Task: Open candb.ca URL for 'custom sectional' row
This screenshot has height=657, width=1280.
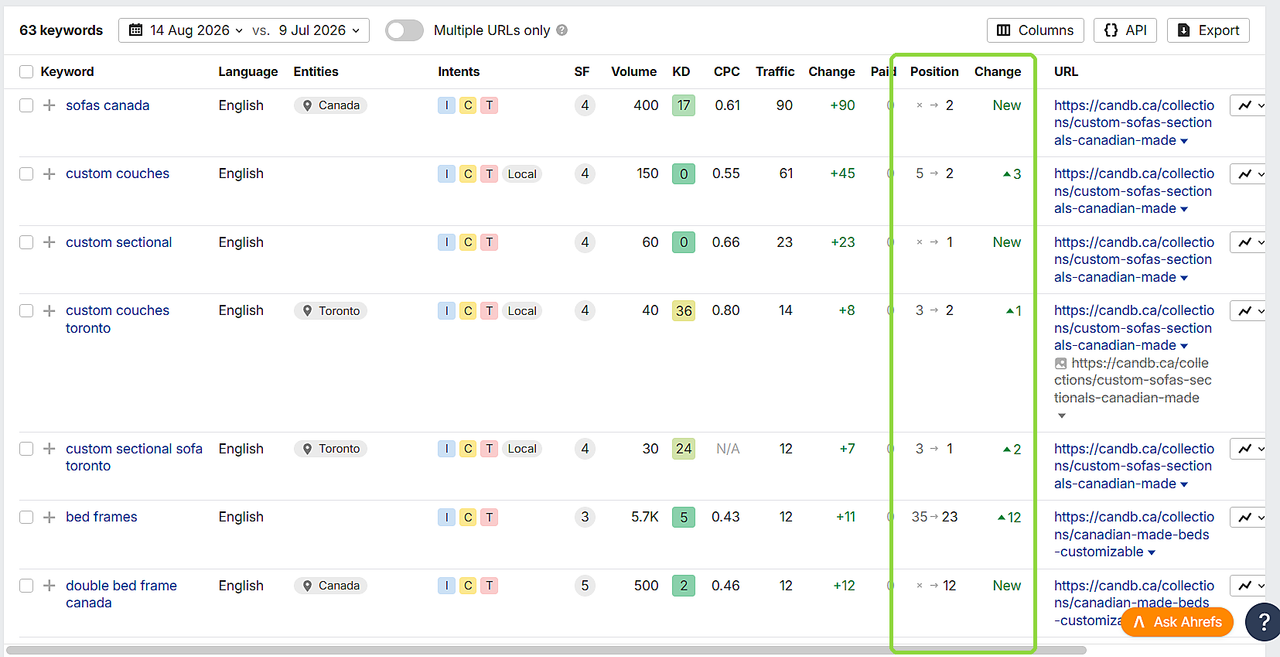Action: click(x=1134, y=259)
